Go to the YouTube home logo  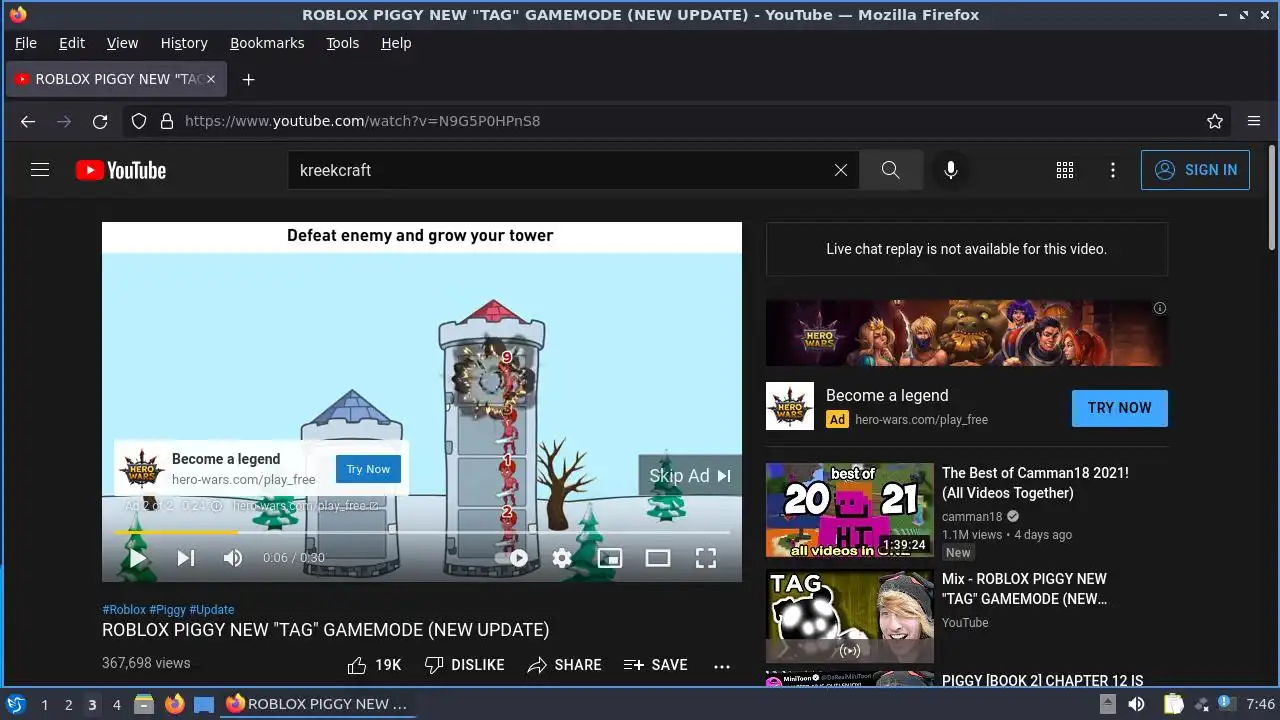click(x=121, y=170)
